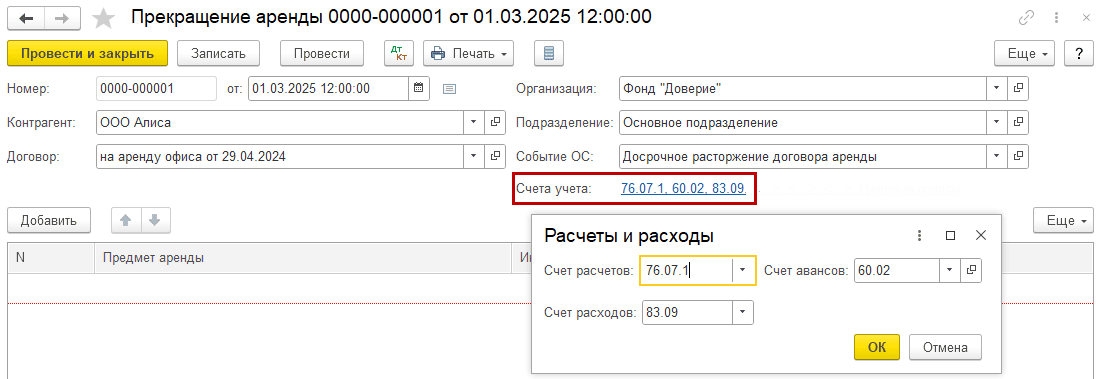This screenshot has height=379, width=1099.
Task: Open the Счет авансов 60.02 account record
Action: coord(971,270)
